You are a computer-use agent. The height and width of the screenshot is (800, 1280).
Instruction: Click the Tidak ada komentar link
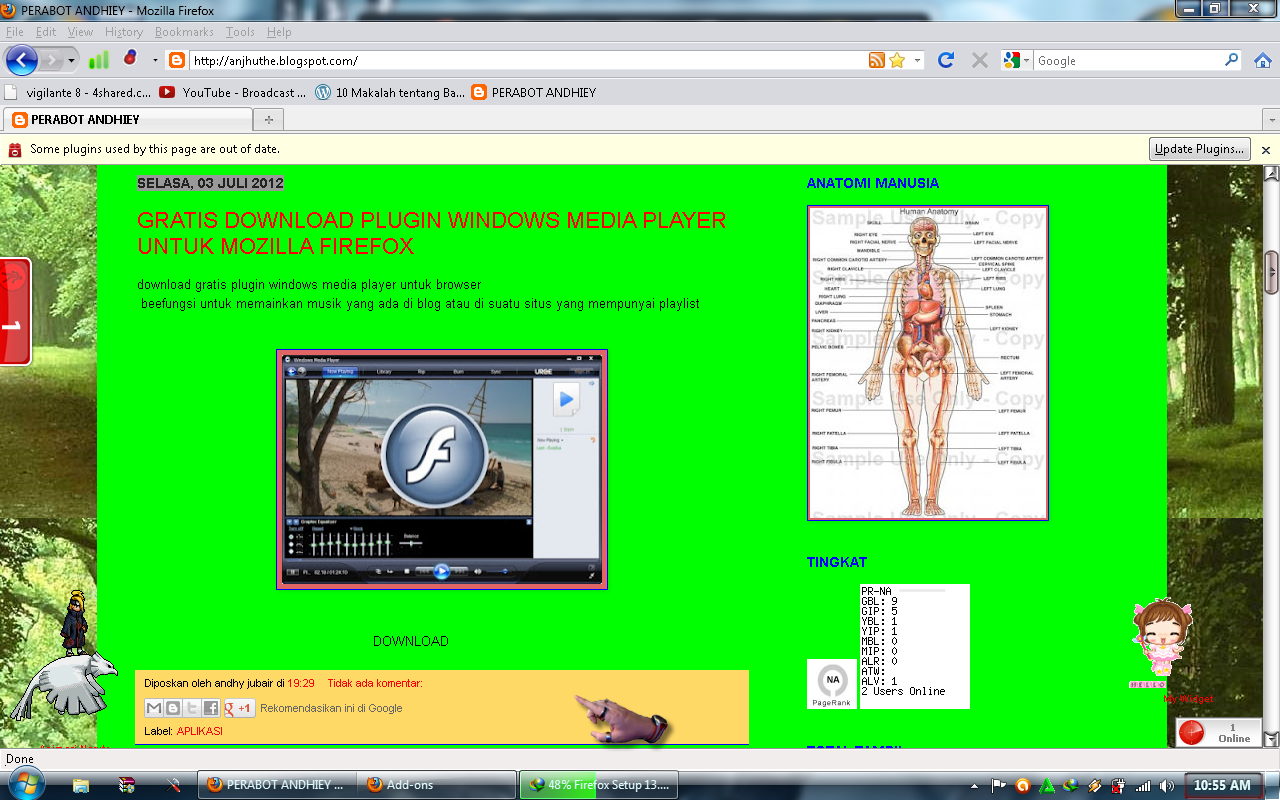pos(374,683)
